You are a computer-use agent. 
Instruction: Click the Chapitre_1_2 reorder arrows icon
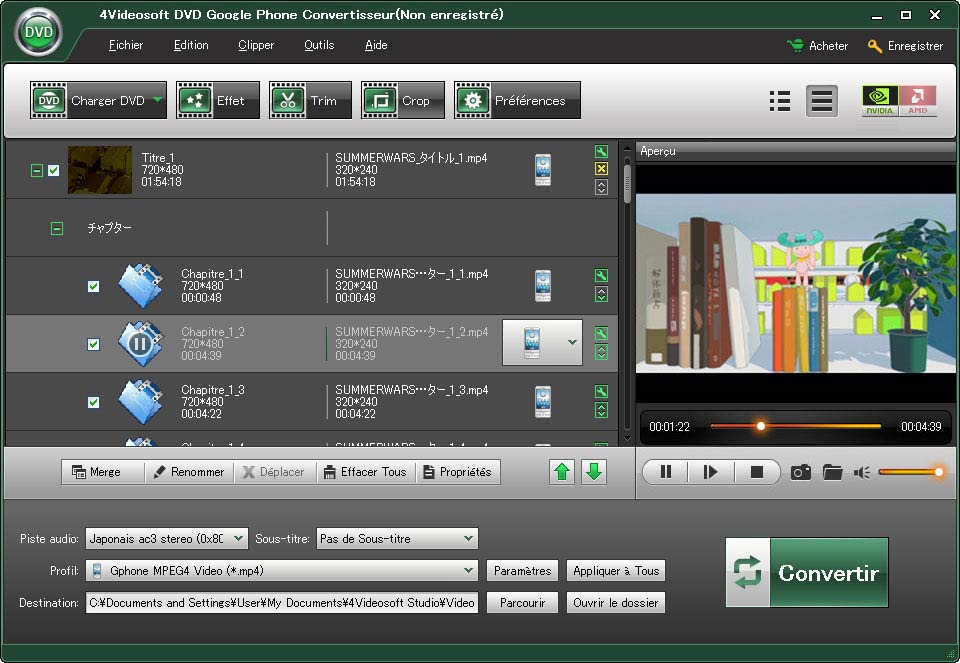(601, 353)
